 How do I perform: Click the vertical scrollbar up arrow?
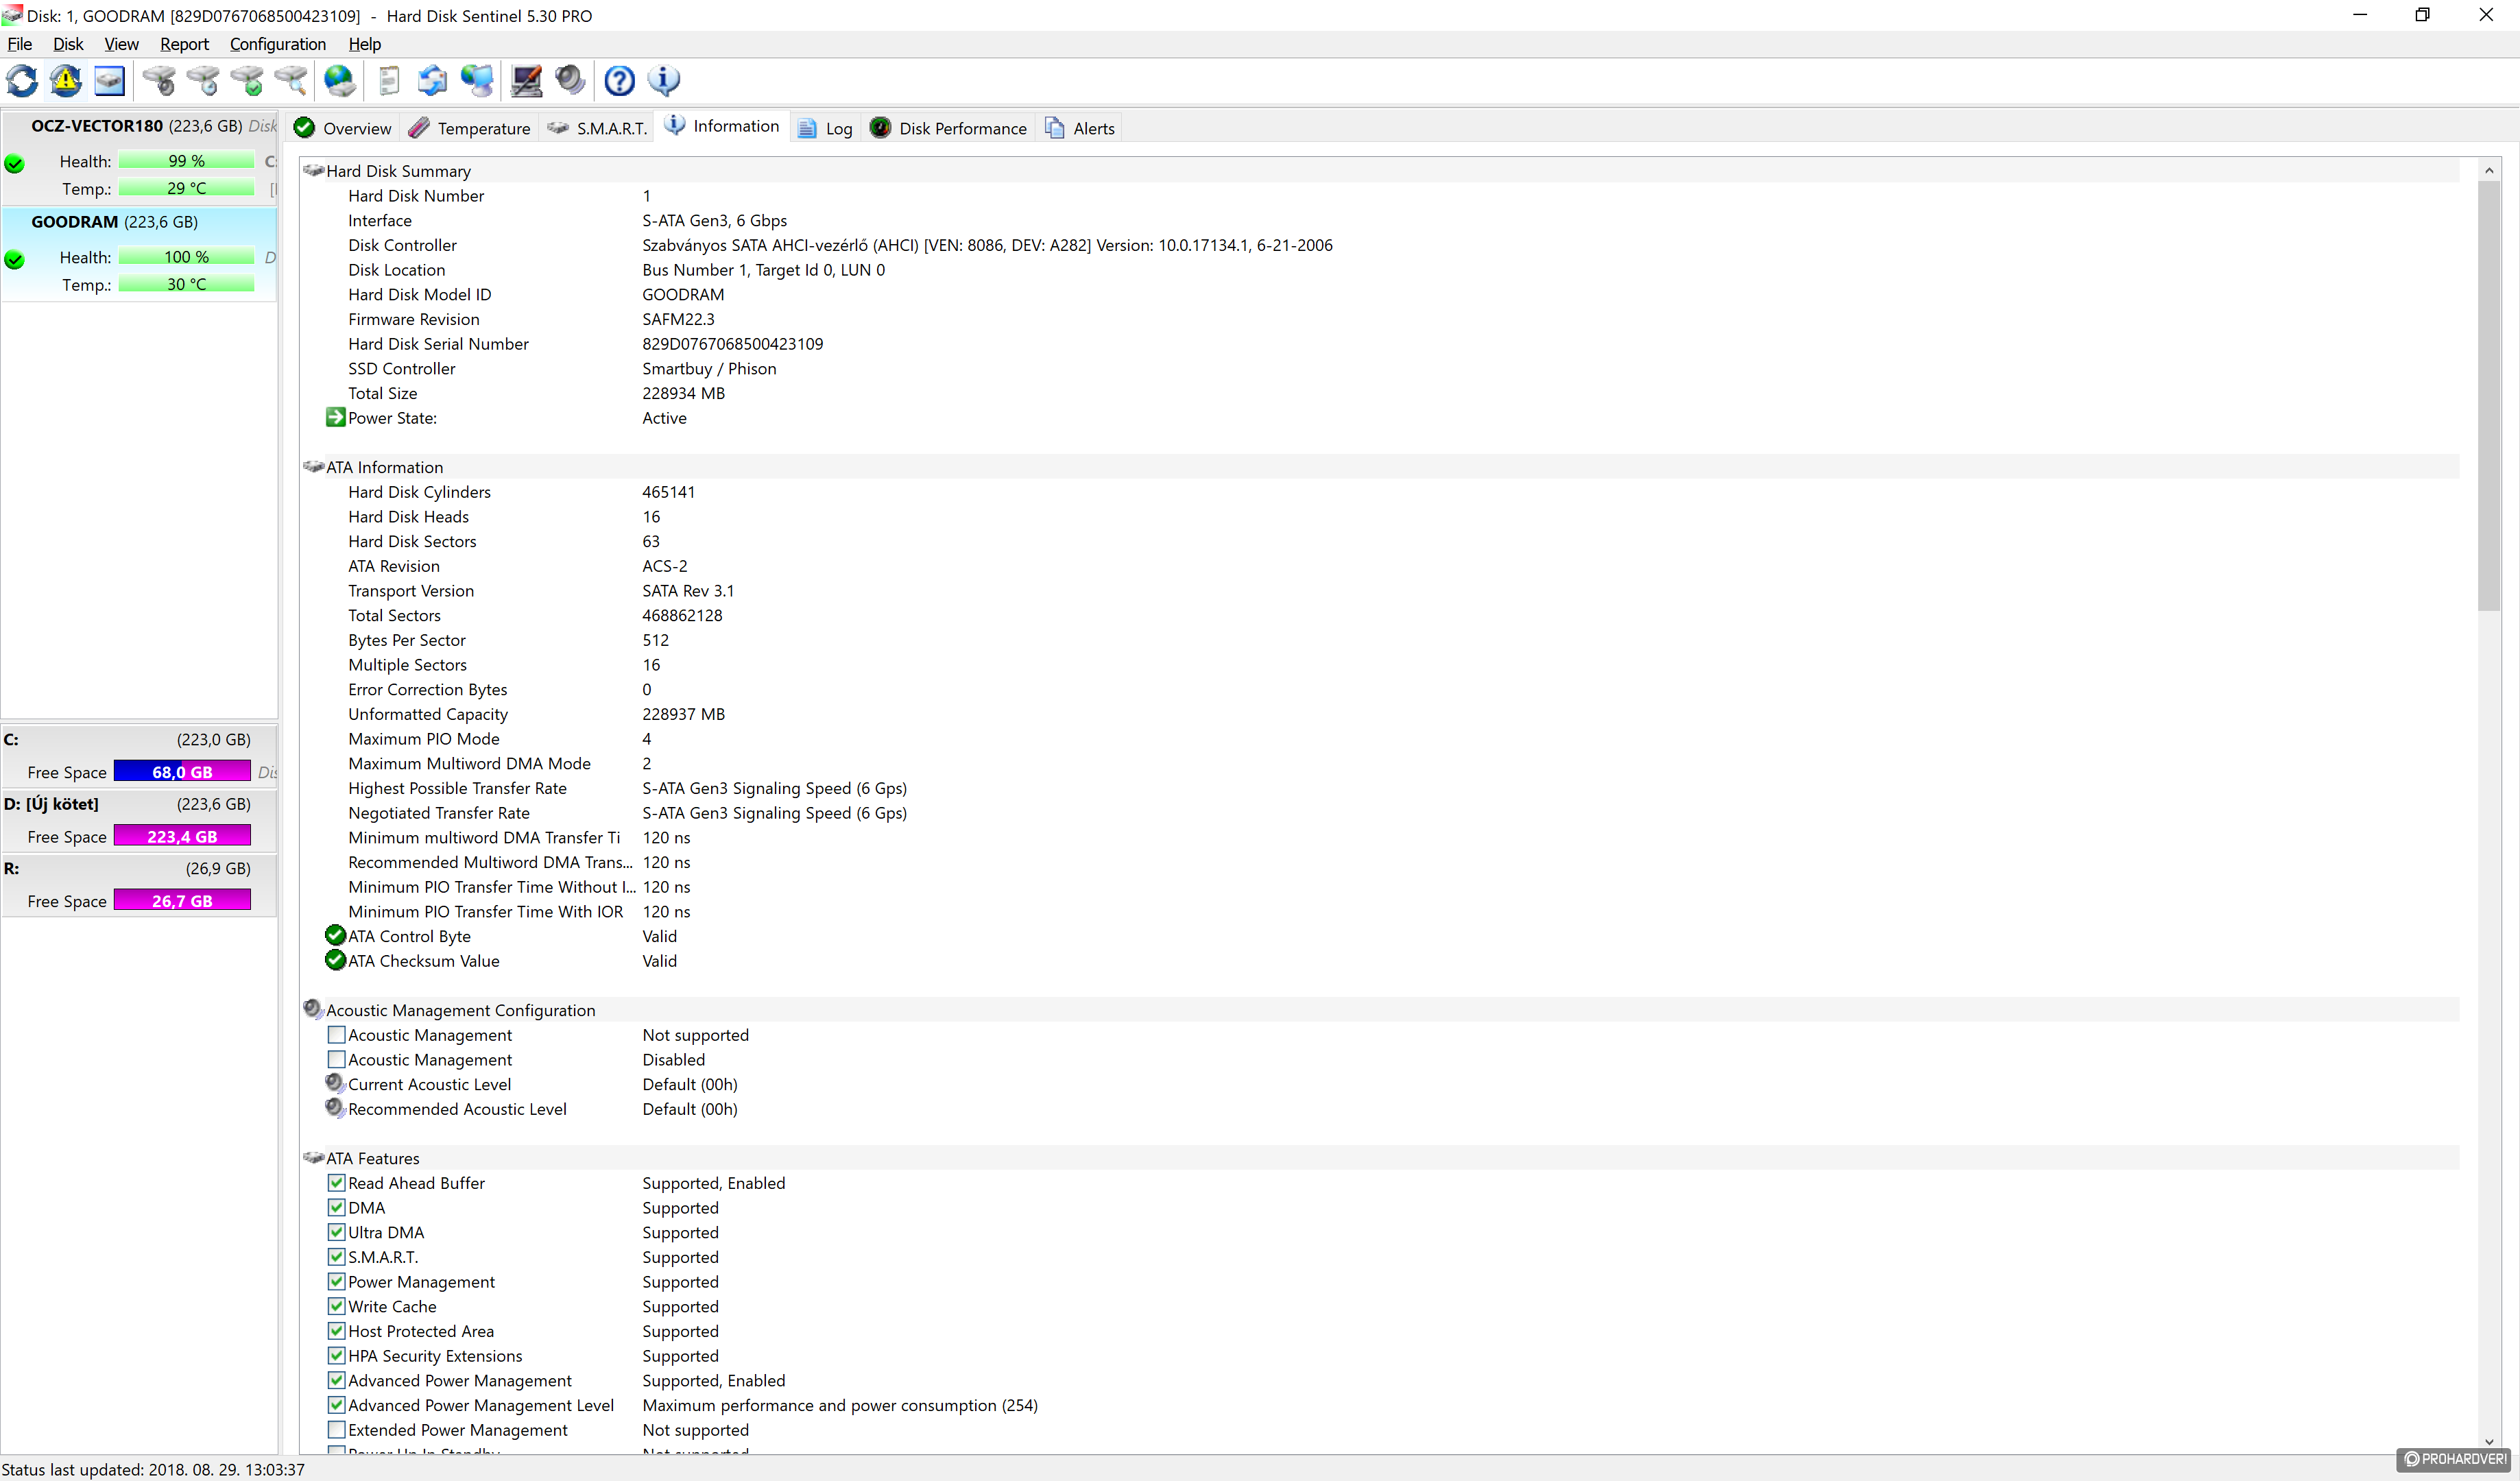[2488, 171]
